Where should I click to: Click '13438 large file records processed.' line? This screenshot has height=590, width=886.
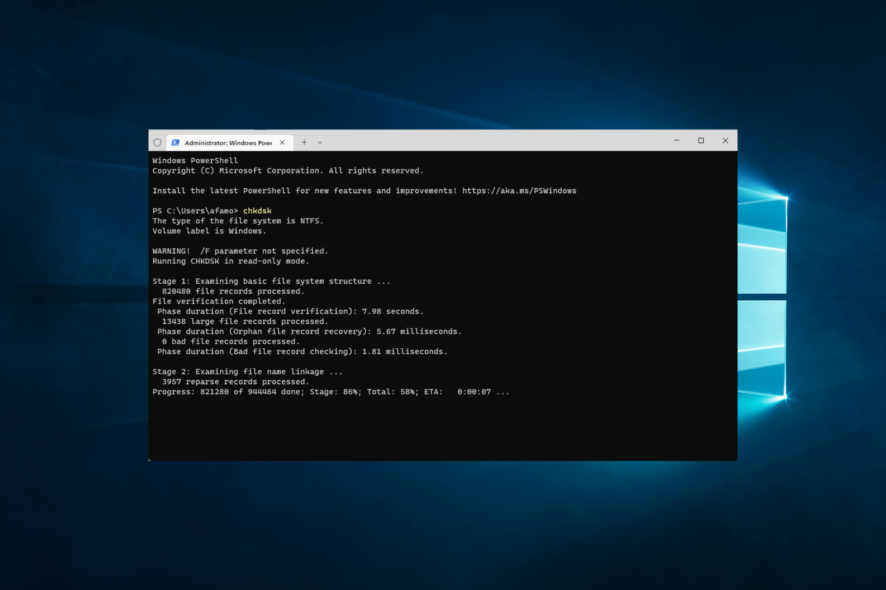(245, 321)
